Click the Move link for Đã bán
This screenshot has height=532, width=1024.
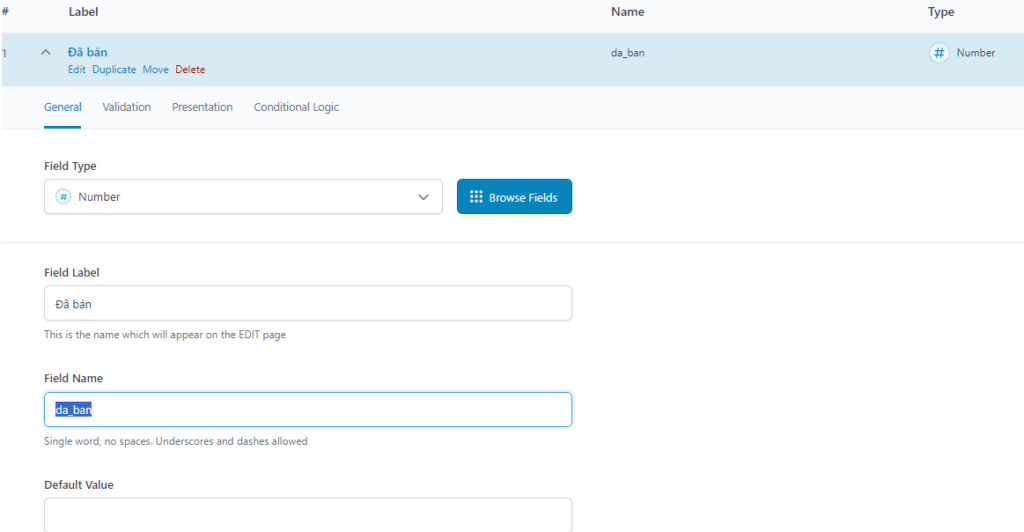pos(155,70)
